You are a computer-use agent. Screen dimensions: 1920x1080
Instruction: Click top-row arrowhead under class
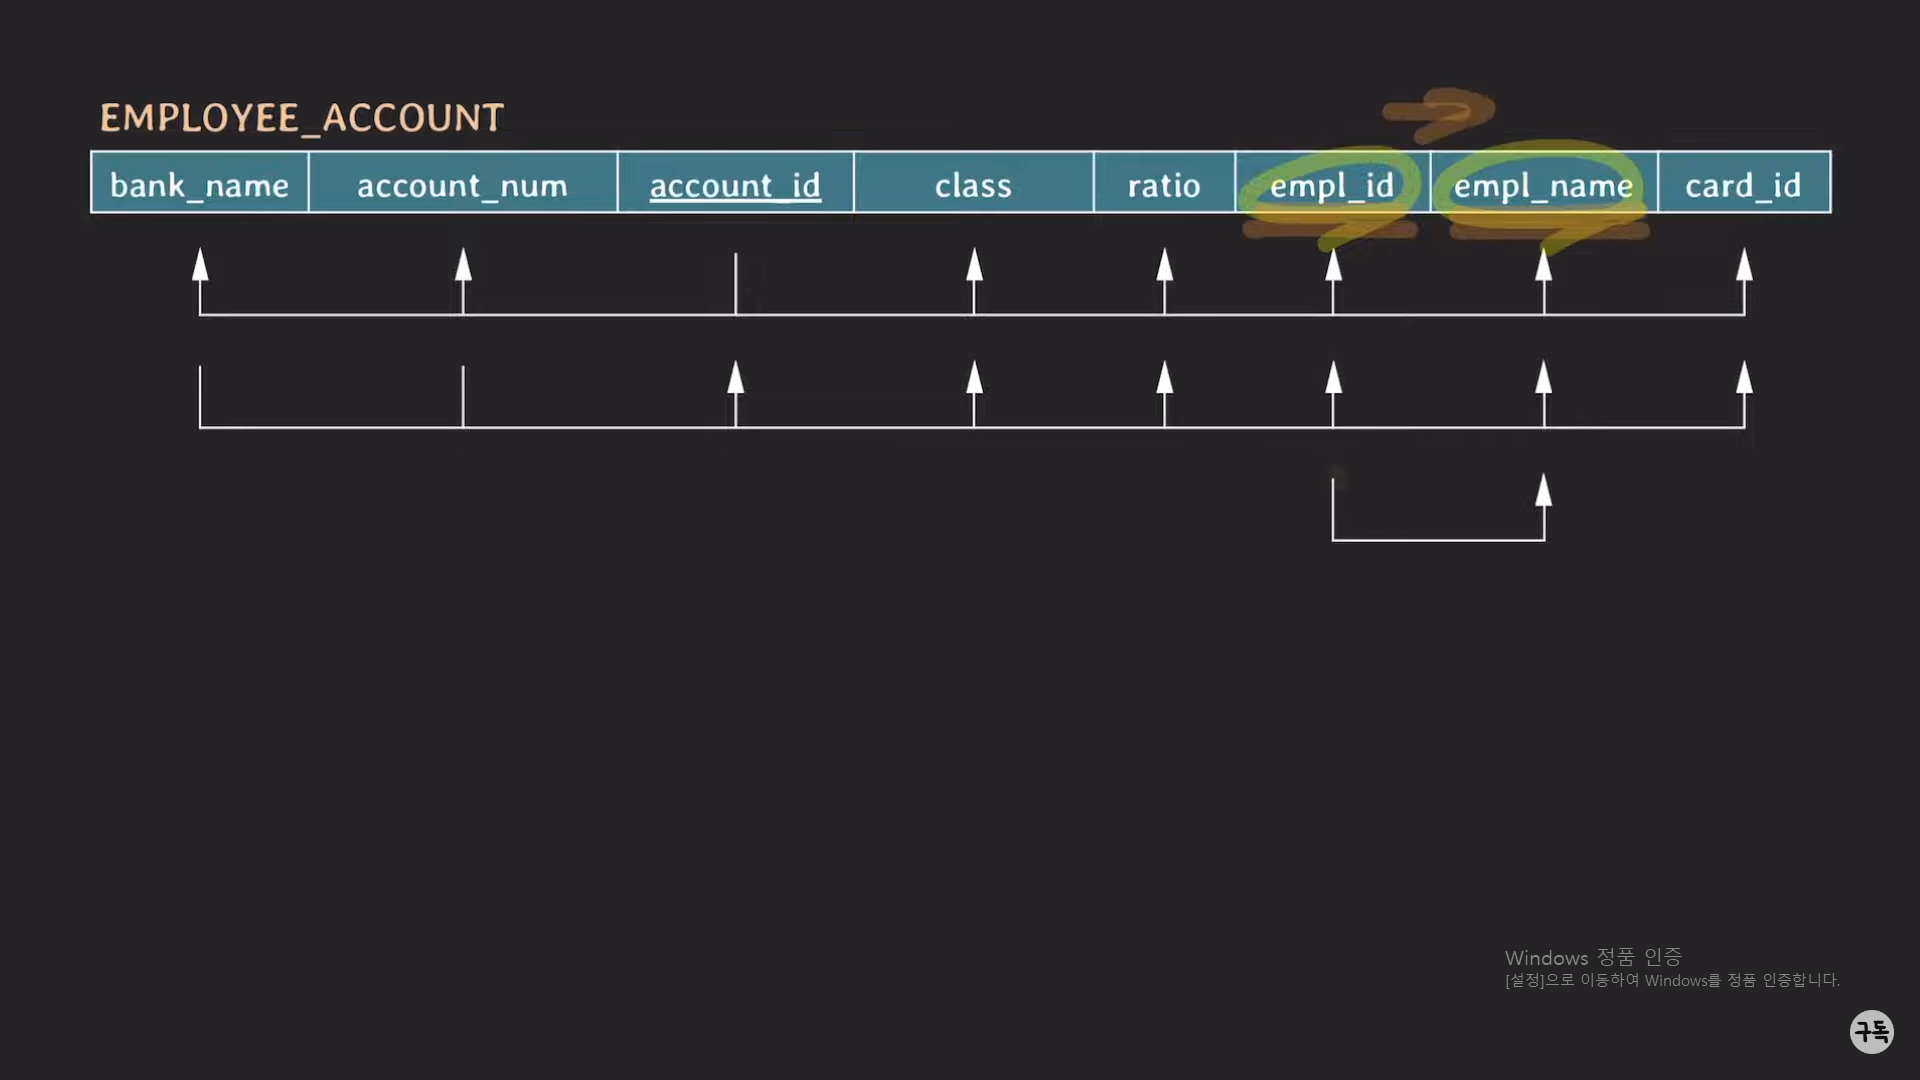(974, 264)
